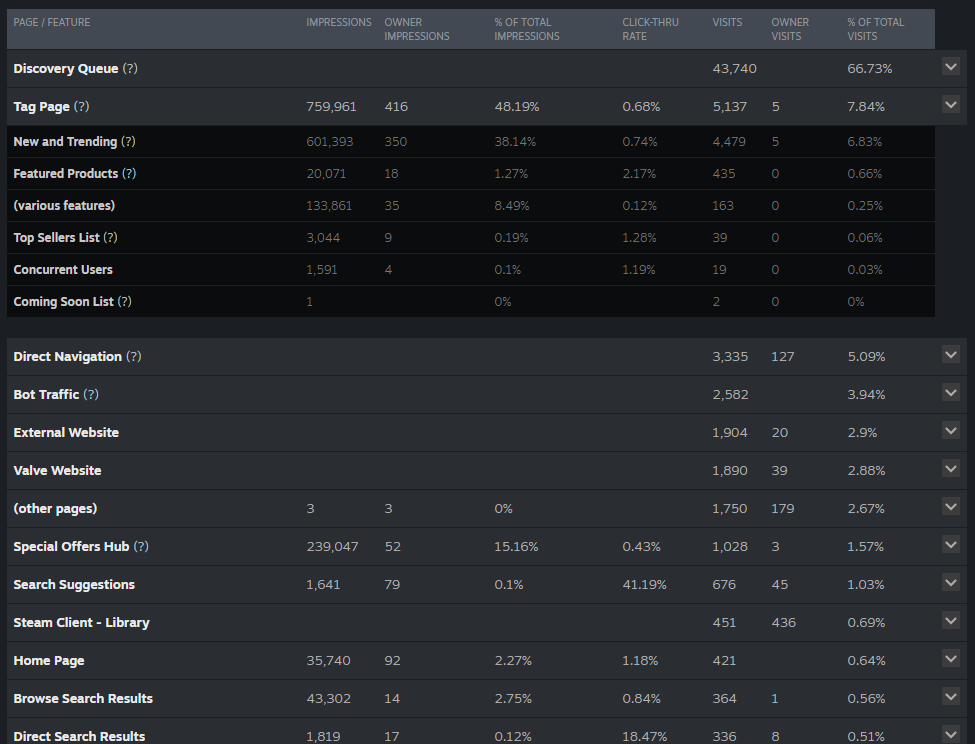Expand the Bot Traffic row chevron
Viewport: 975px width, 744px height.
pos(951,393)
